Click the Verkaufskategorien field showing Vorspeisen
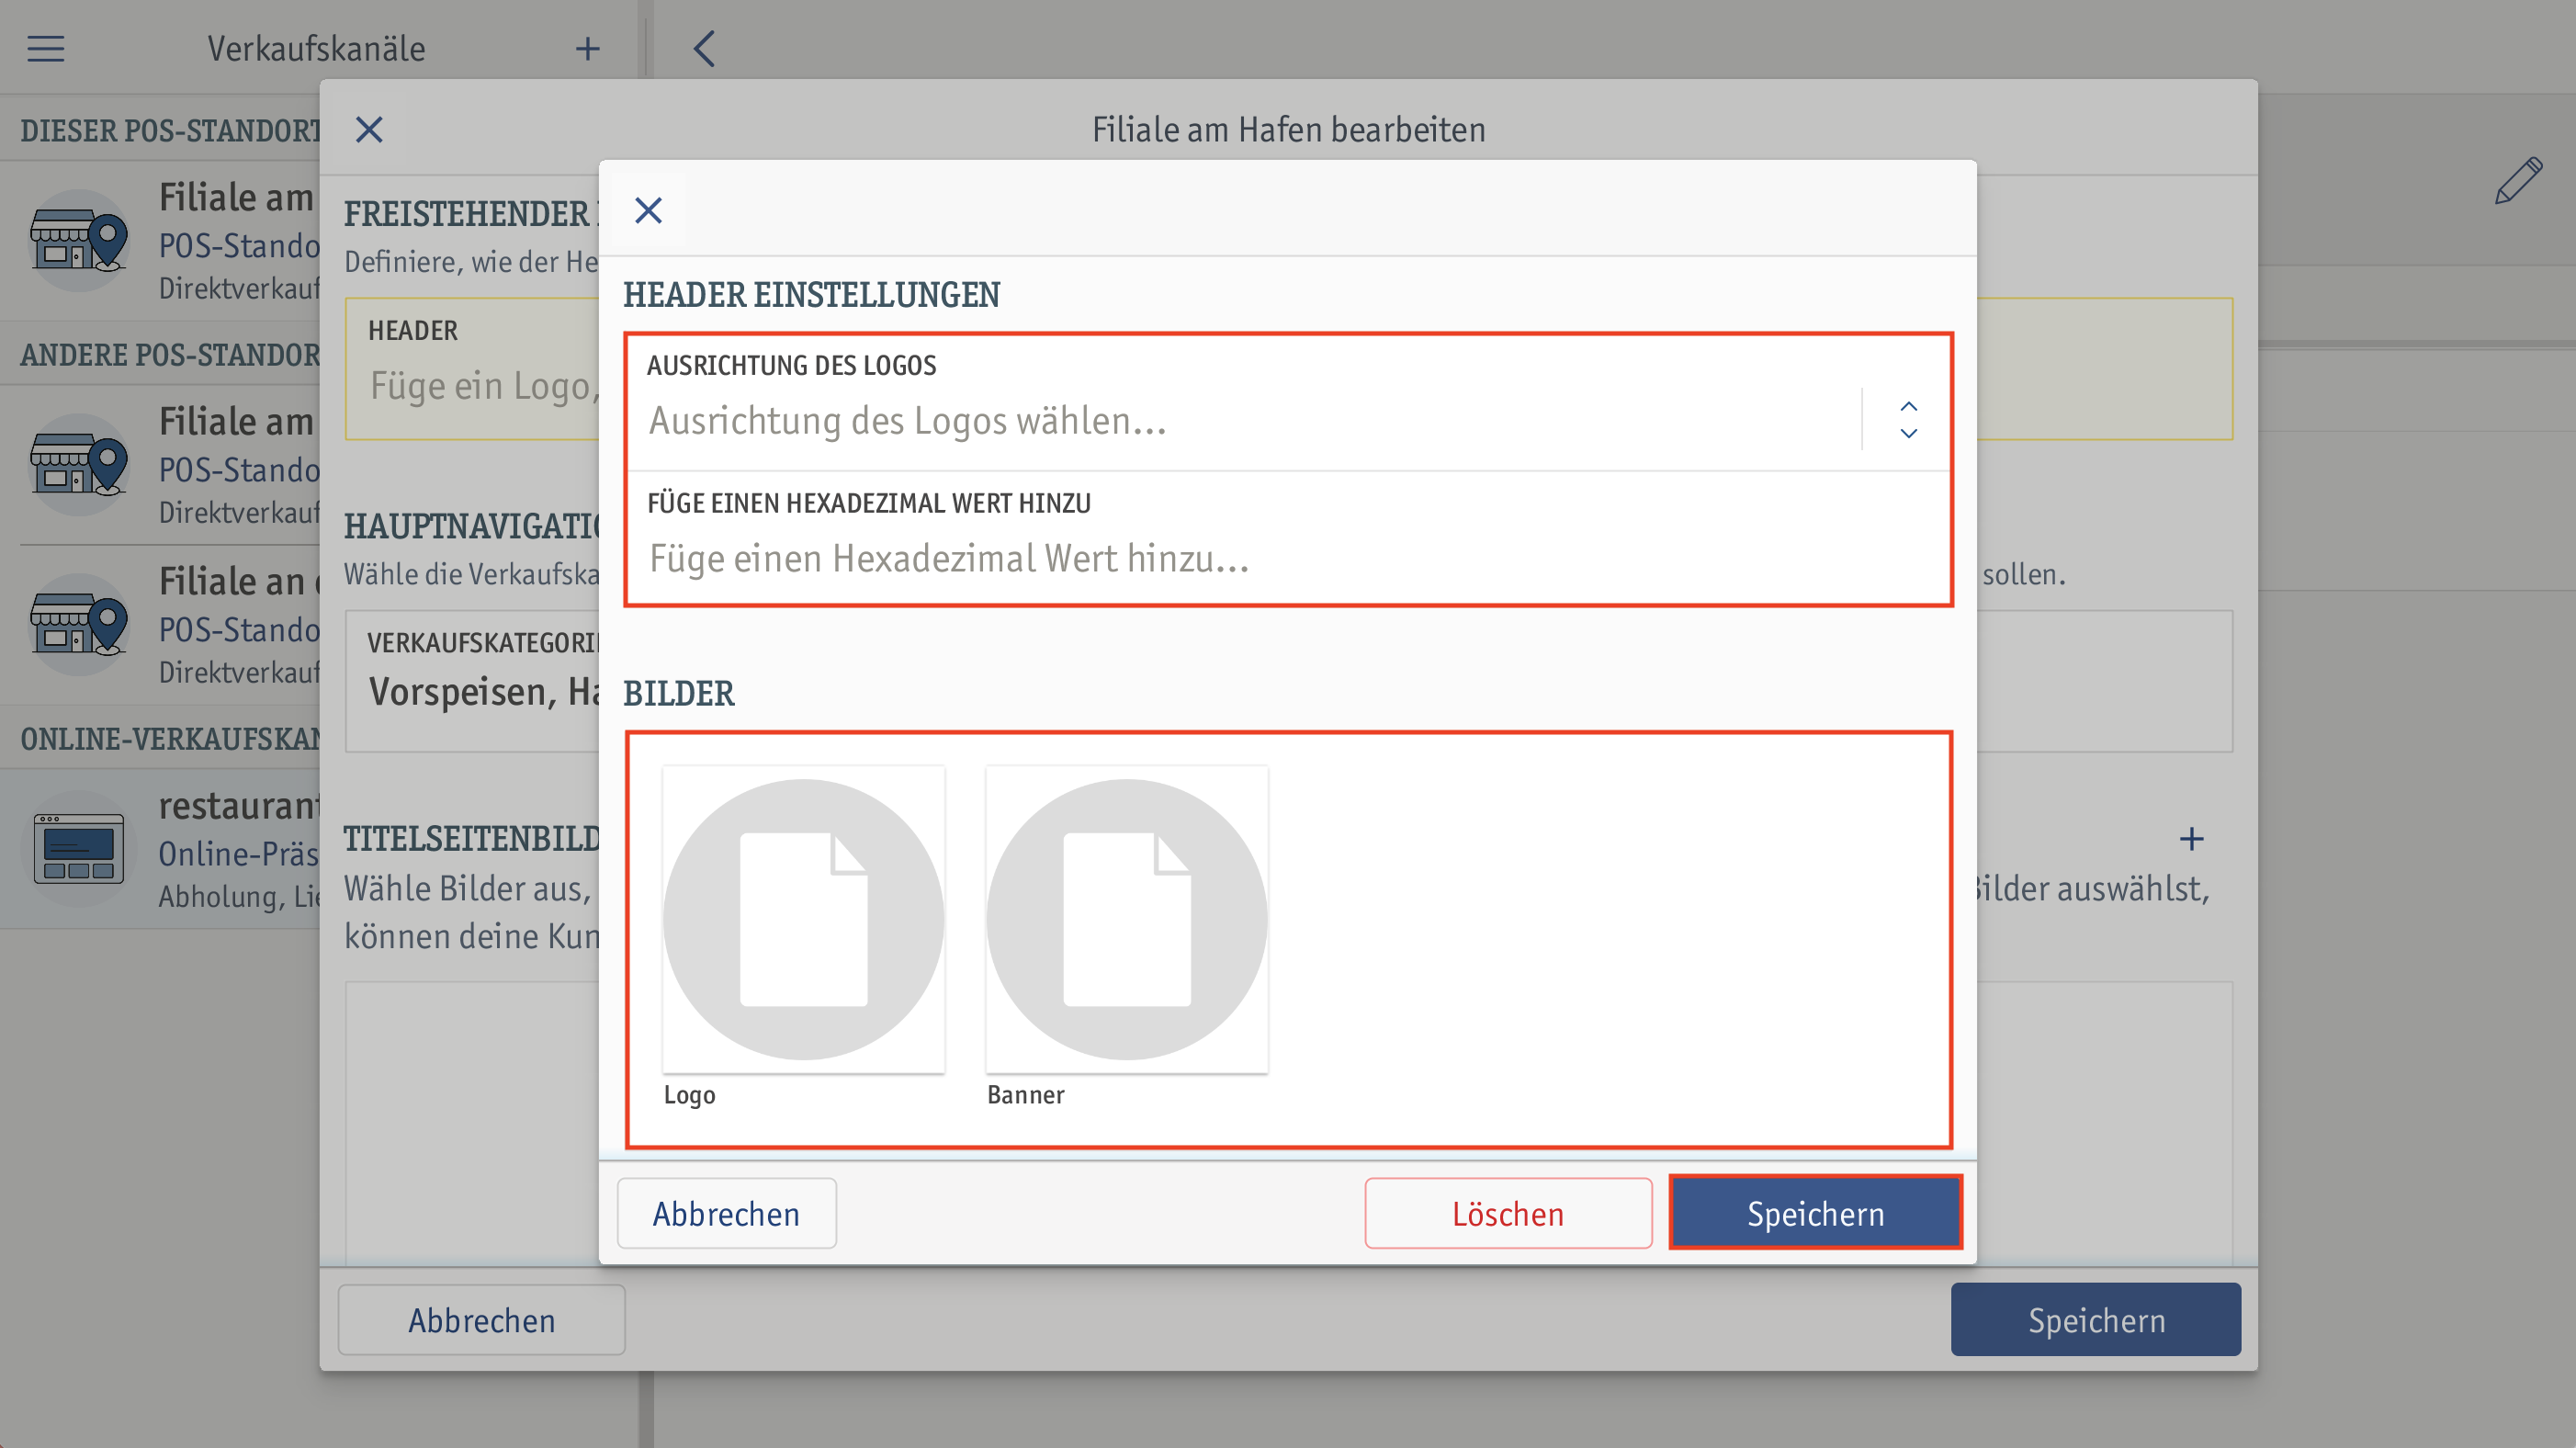The image size is (2576, 1448). coord(472,680)
